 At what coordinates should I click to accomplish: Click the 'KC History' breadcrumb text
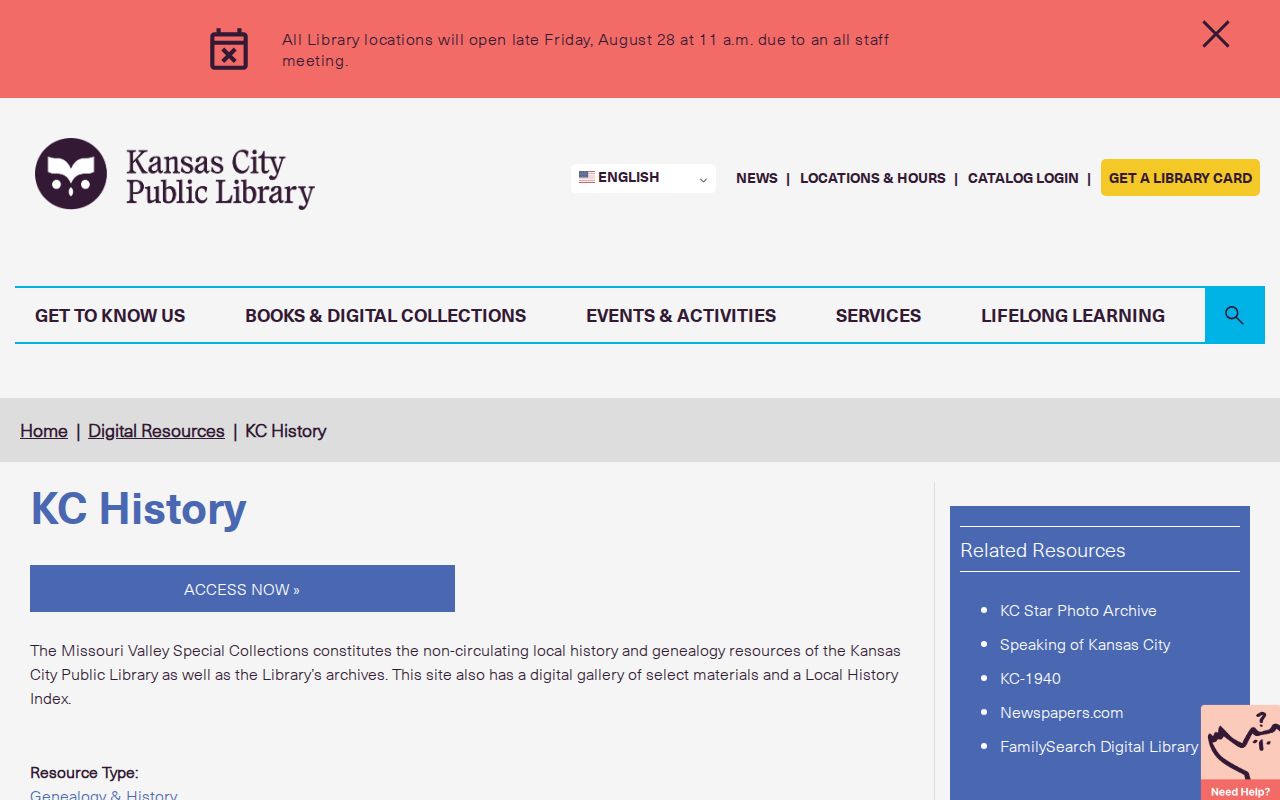coord(286,431)
